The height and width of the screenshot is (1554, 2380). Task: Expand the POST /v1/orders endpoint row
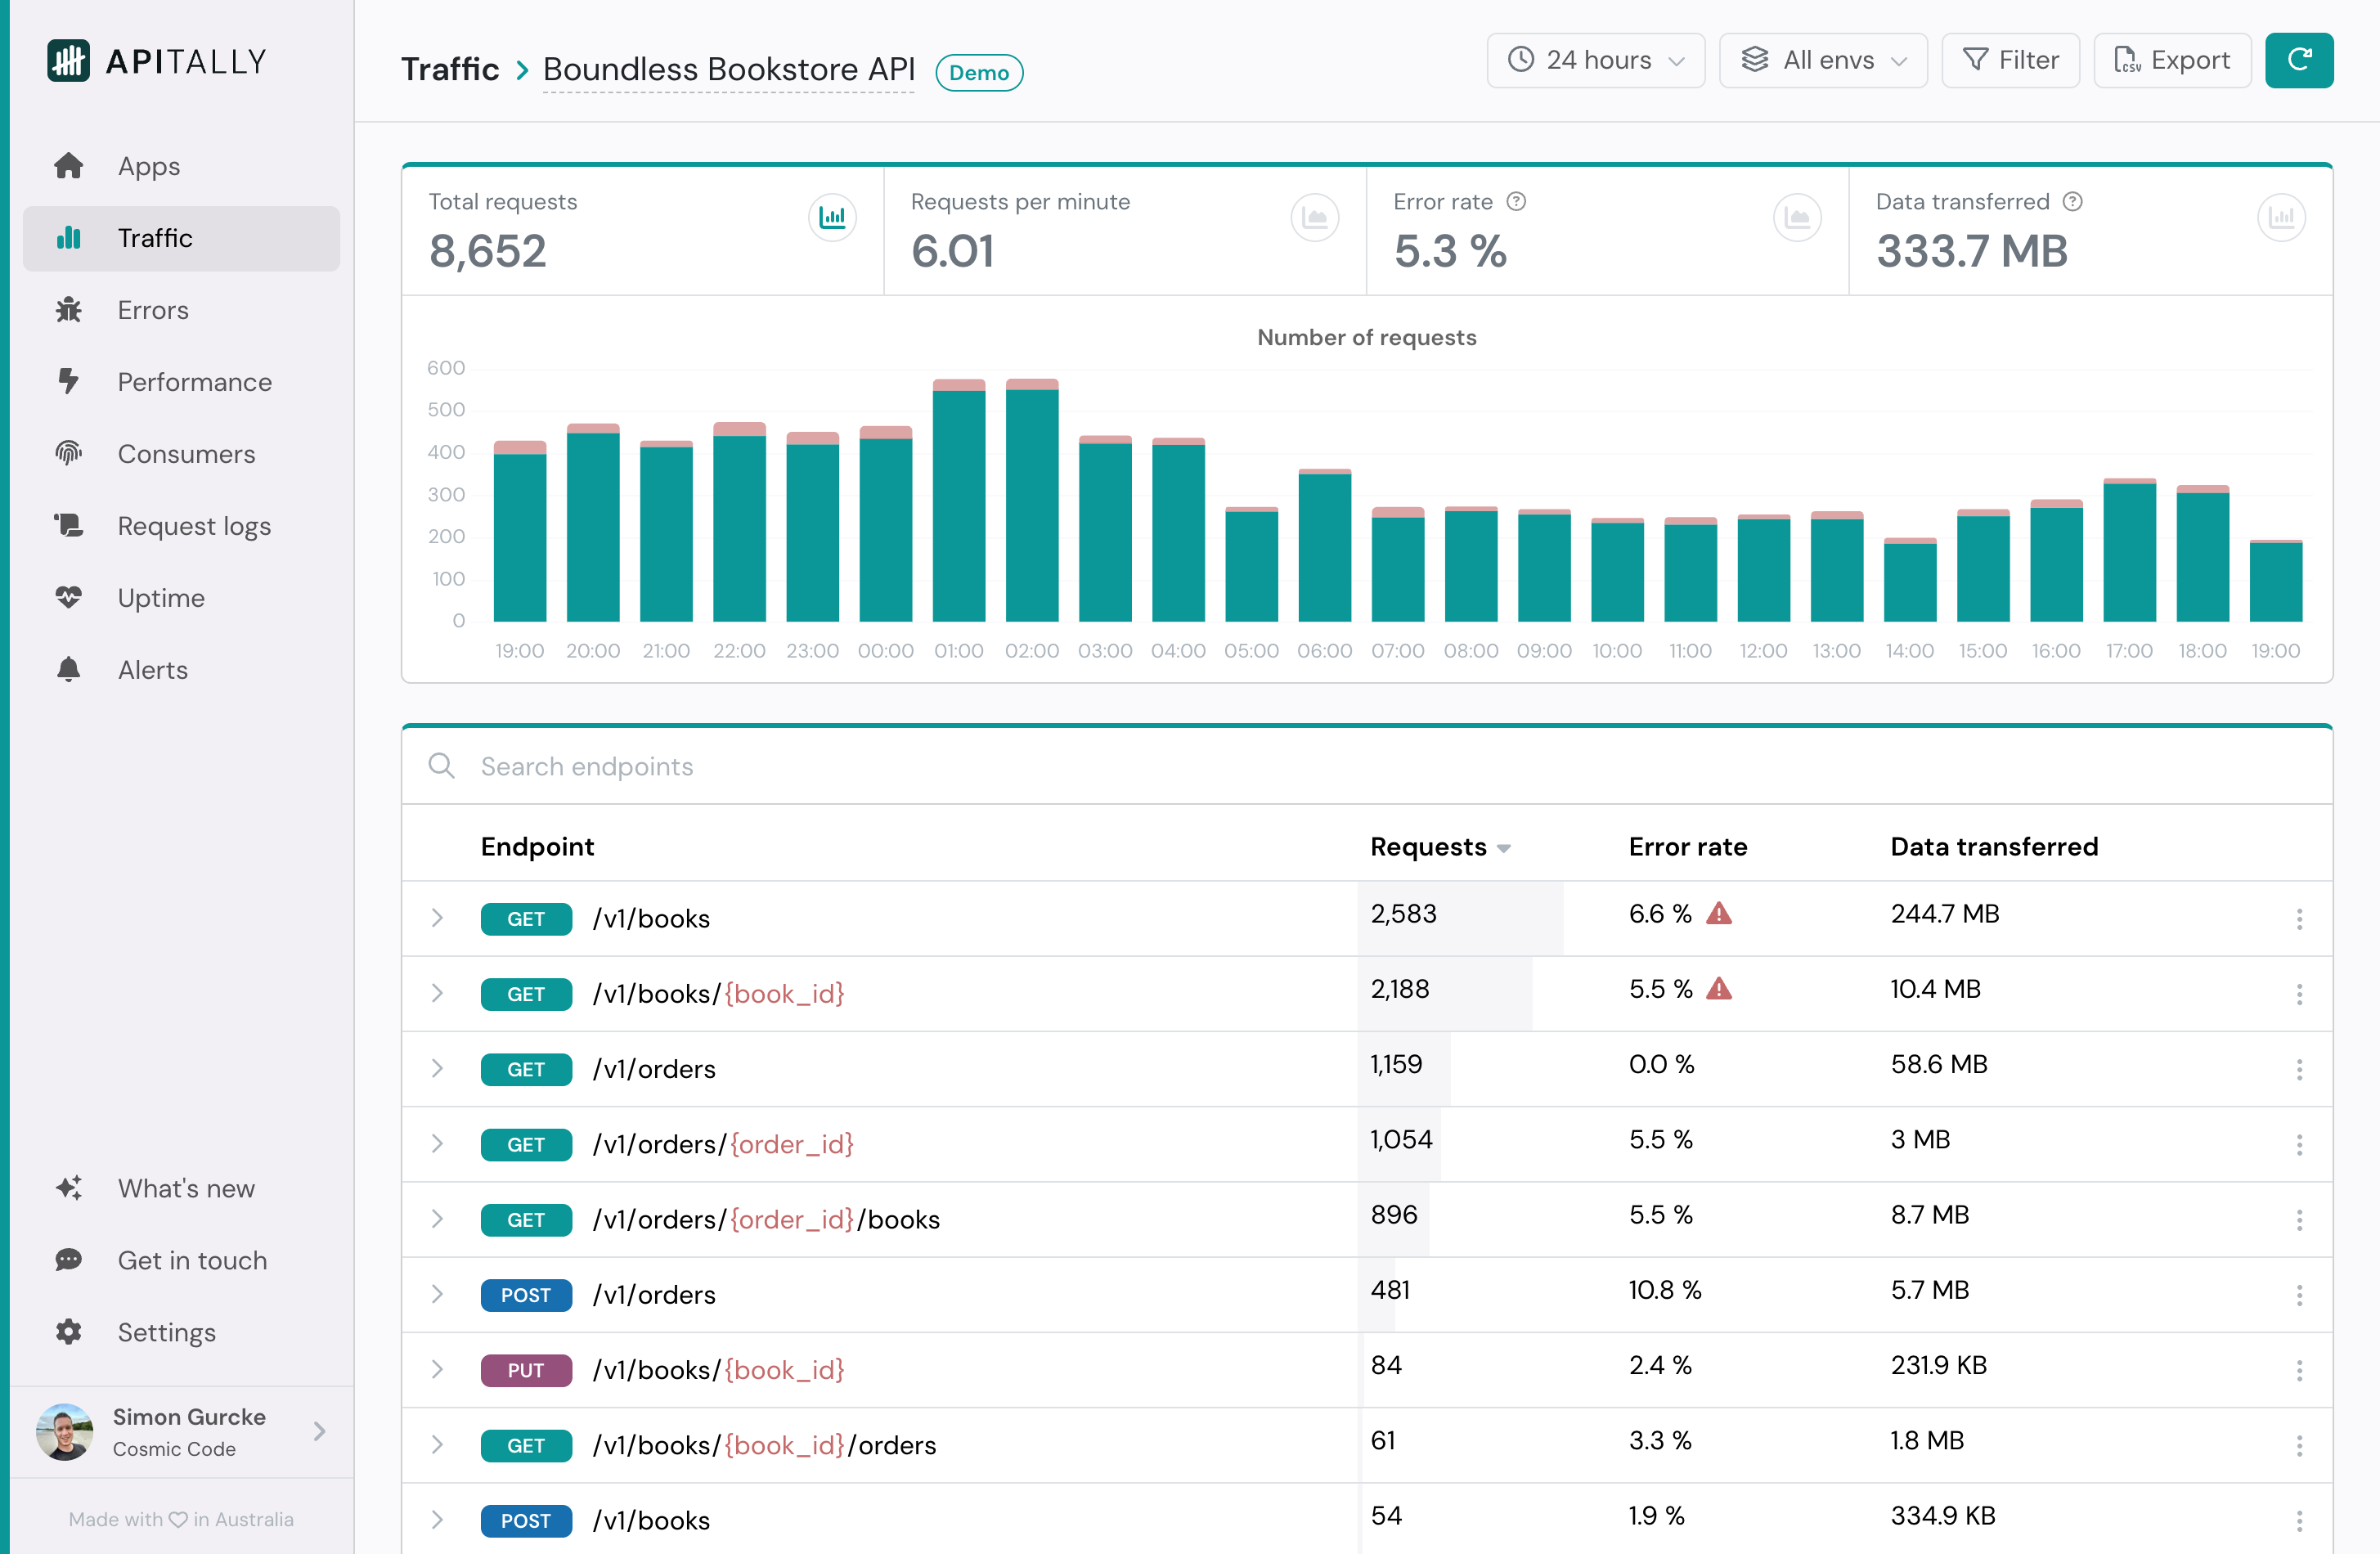[437, 1294]
